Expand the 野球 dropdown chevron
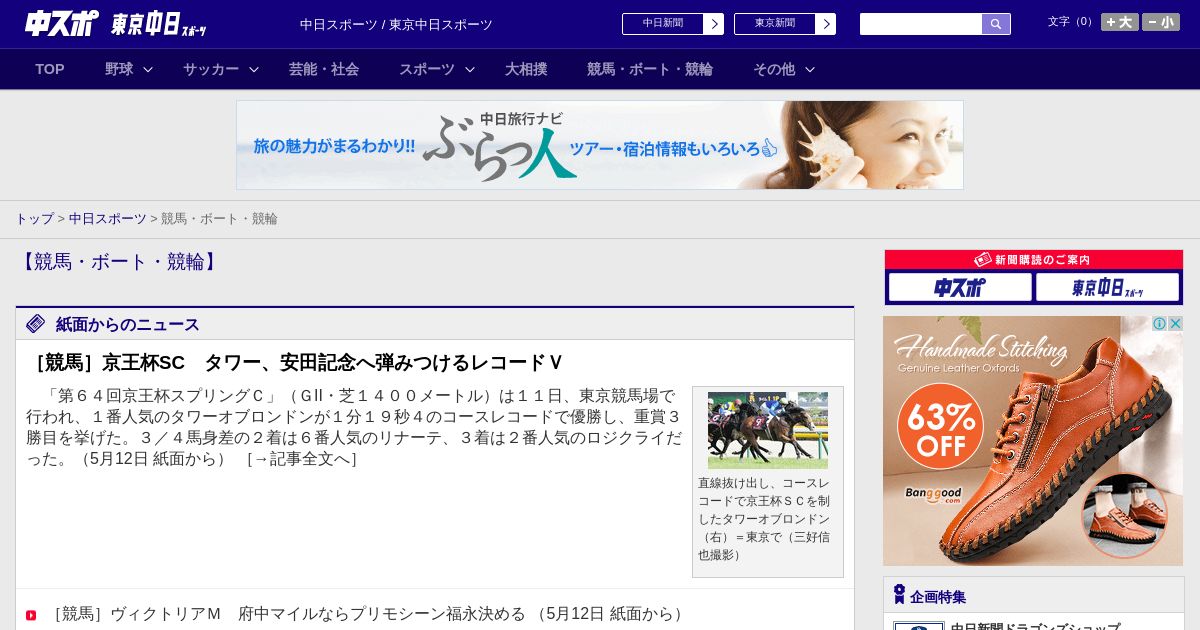The image size is (1200, 630). point(148,69)
